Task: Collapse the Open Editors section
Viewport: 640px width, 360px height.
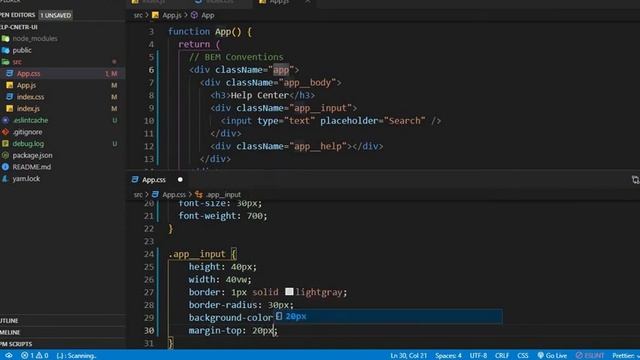Action: pyautogui.click(x=18, y=15)
